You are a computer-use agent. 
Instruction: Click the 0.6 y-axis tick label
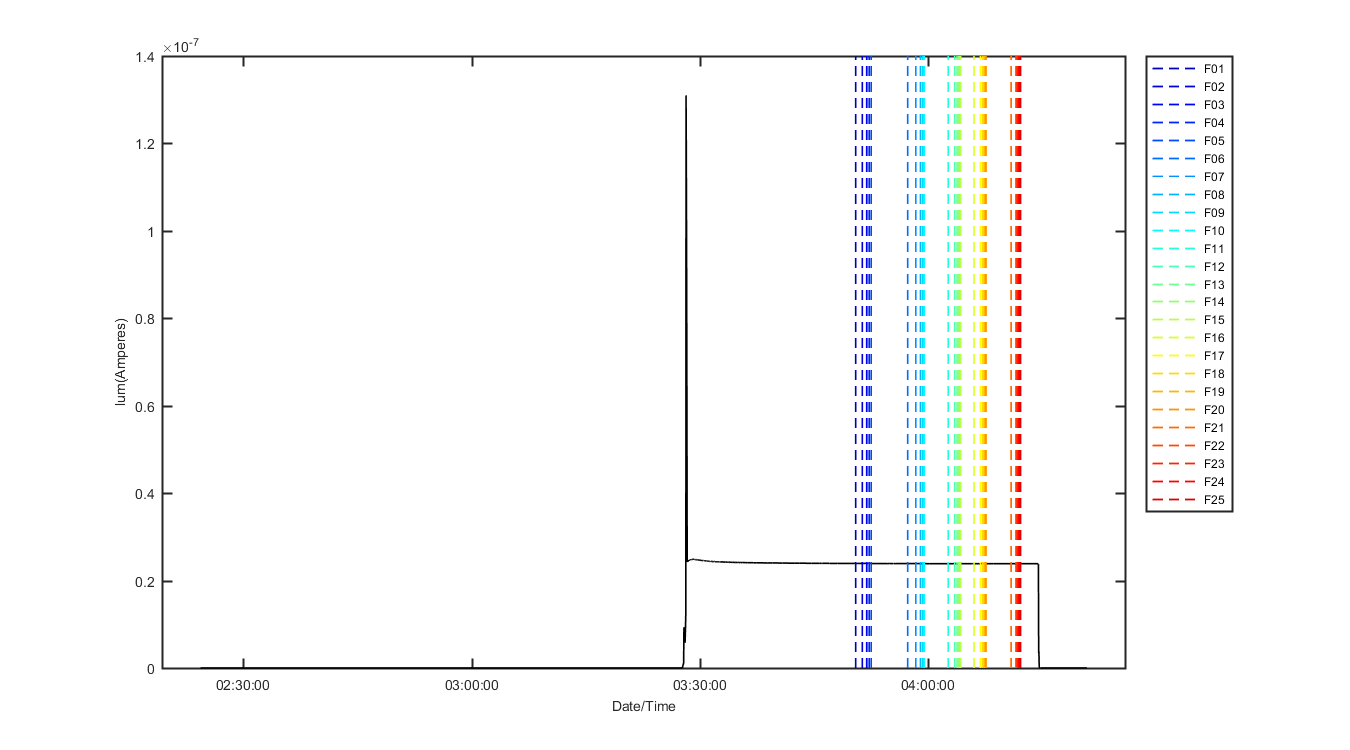(146, 407)
